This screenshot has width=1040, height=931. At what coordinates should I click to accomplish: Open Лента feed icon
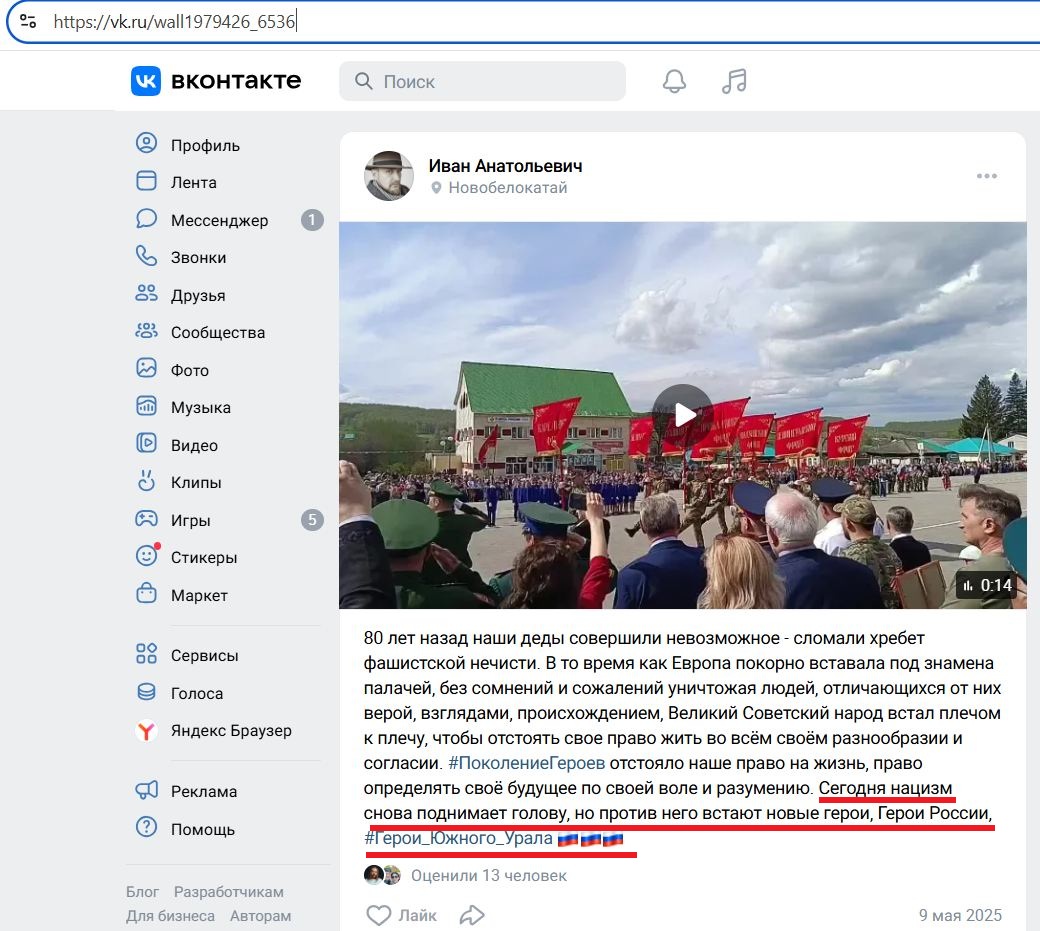pos(147,181)
